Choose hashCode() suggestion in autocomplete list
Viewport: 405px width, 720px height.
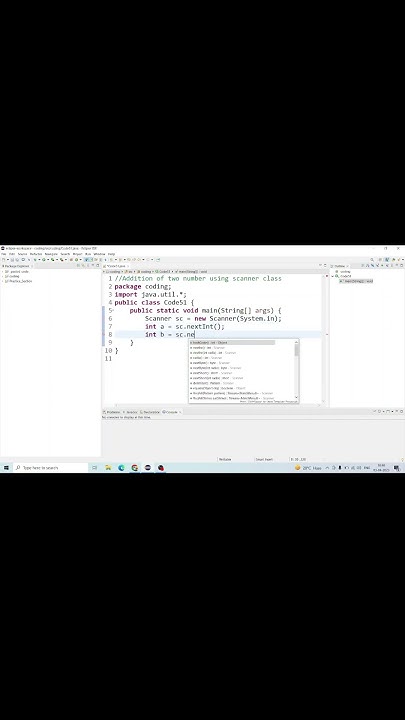pos(232,343)
